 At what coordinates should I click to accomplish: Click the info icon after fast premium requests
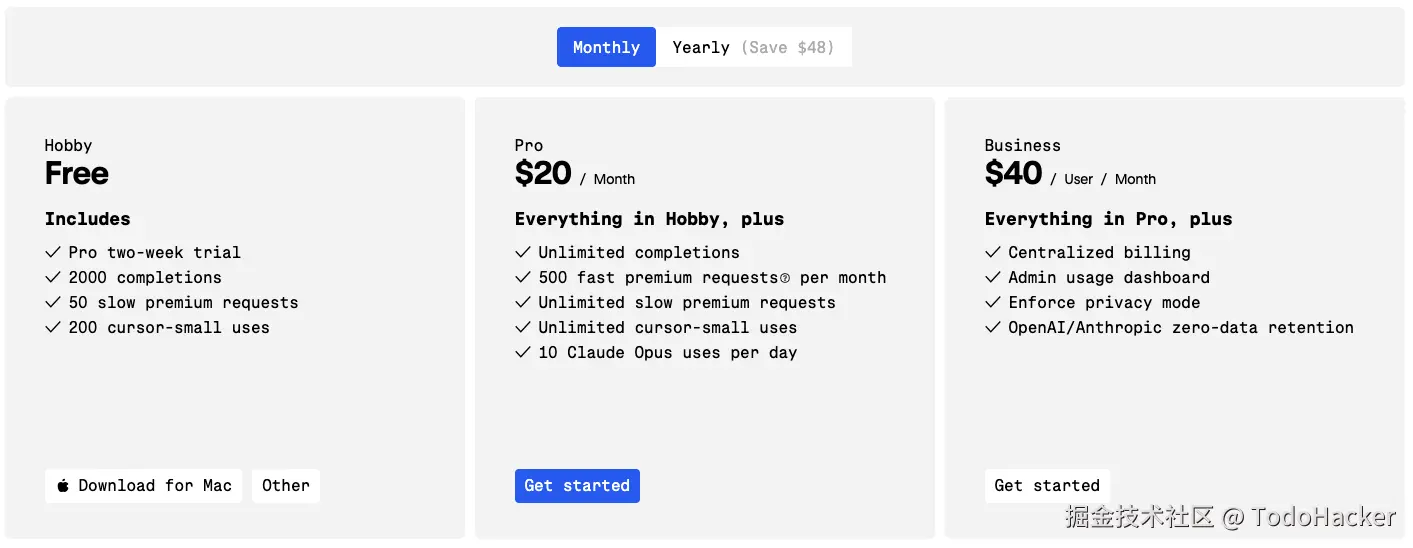click(784, 278)
